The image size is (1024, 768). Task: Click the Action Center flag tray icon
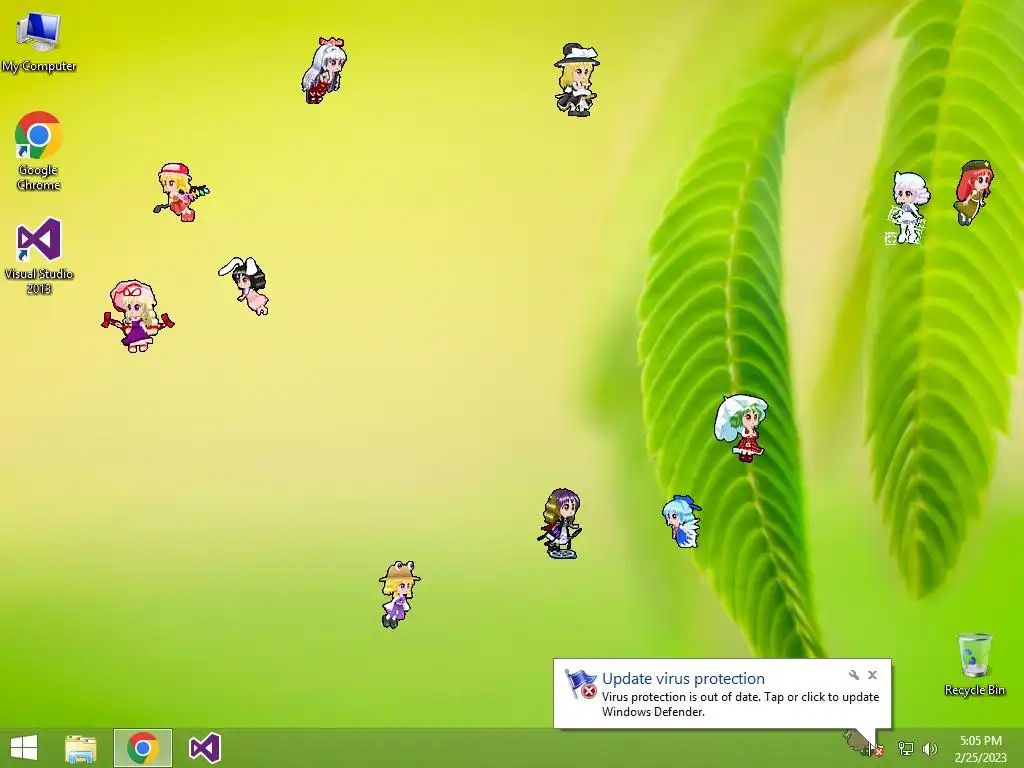click(x=876, y=749)
